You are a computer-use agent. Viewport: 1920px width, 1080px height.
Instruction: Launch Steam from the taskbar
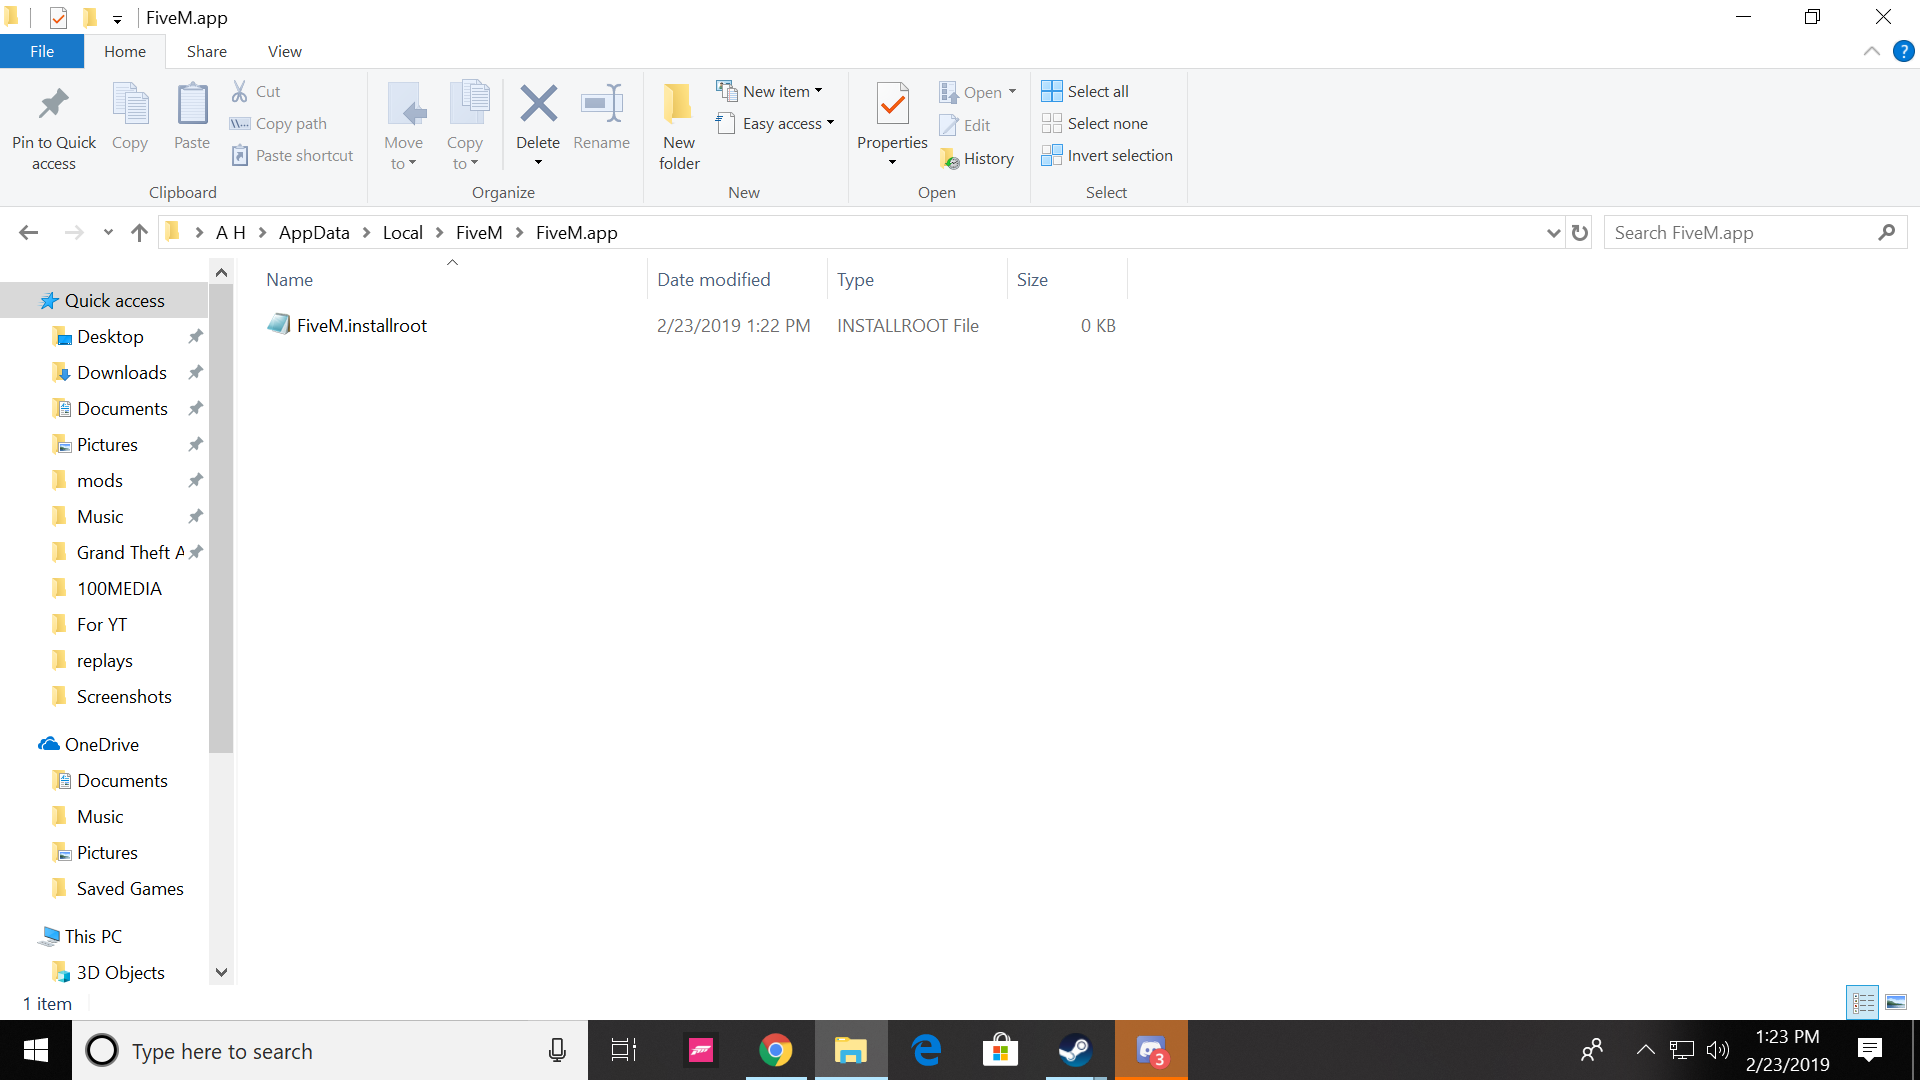coord(1076,1050)
